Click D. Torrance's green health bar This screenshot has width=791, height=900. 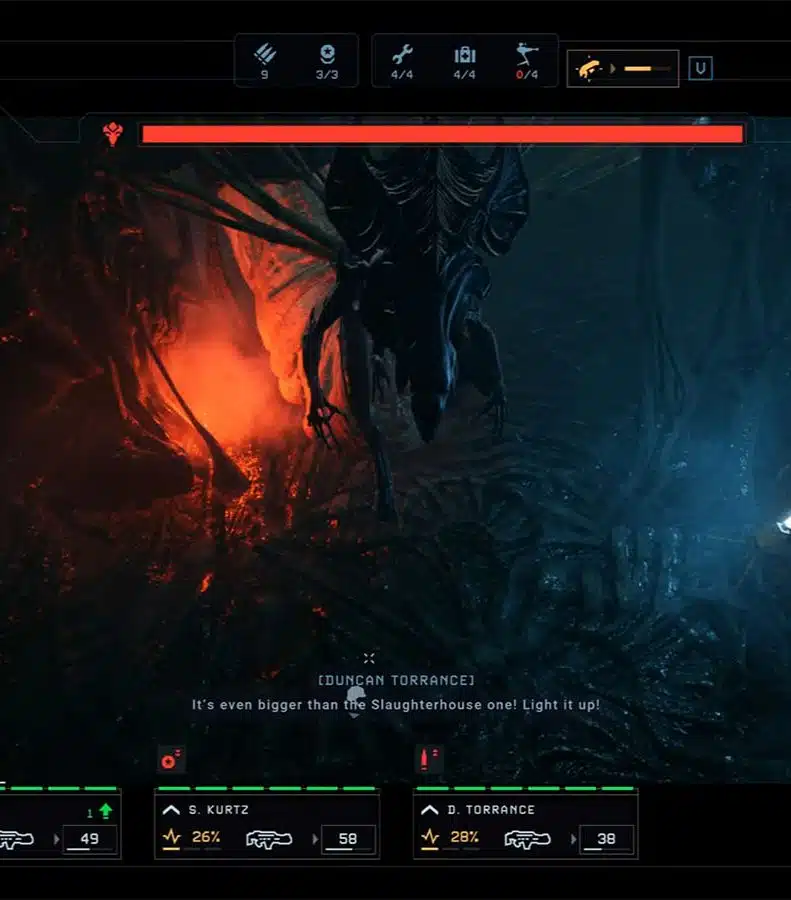pos(525,789)
